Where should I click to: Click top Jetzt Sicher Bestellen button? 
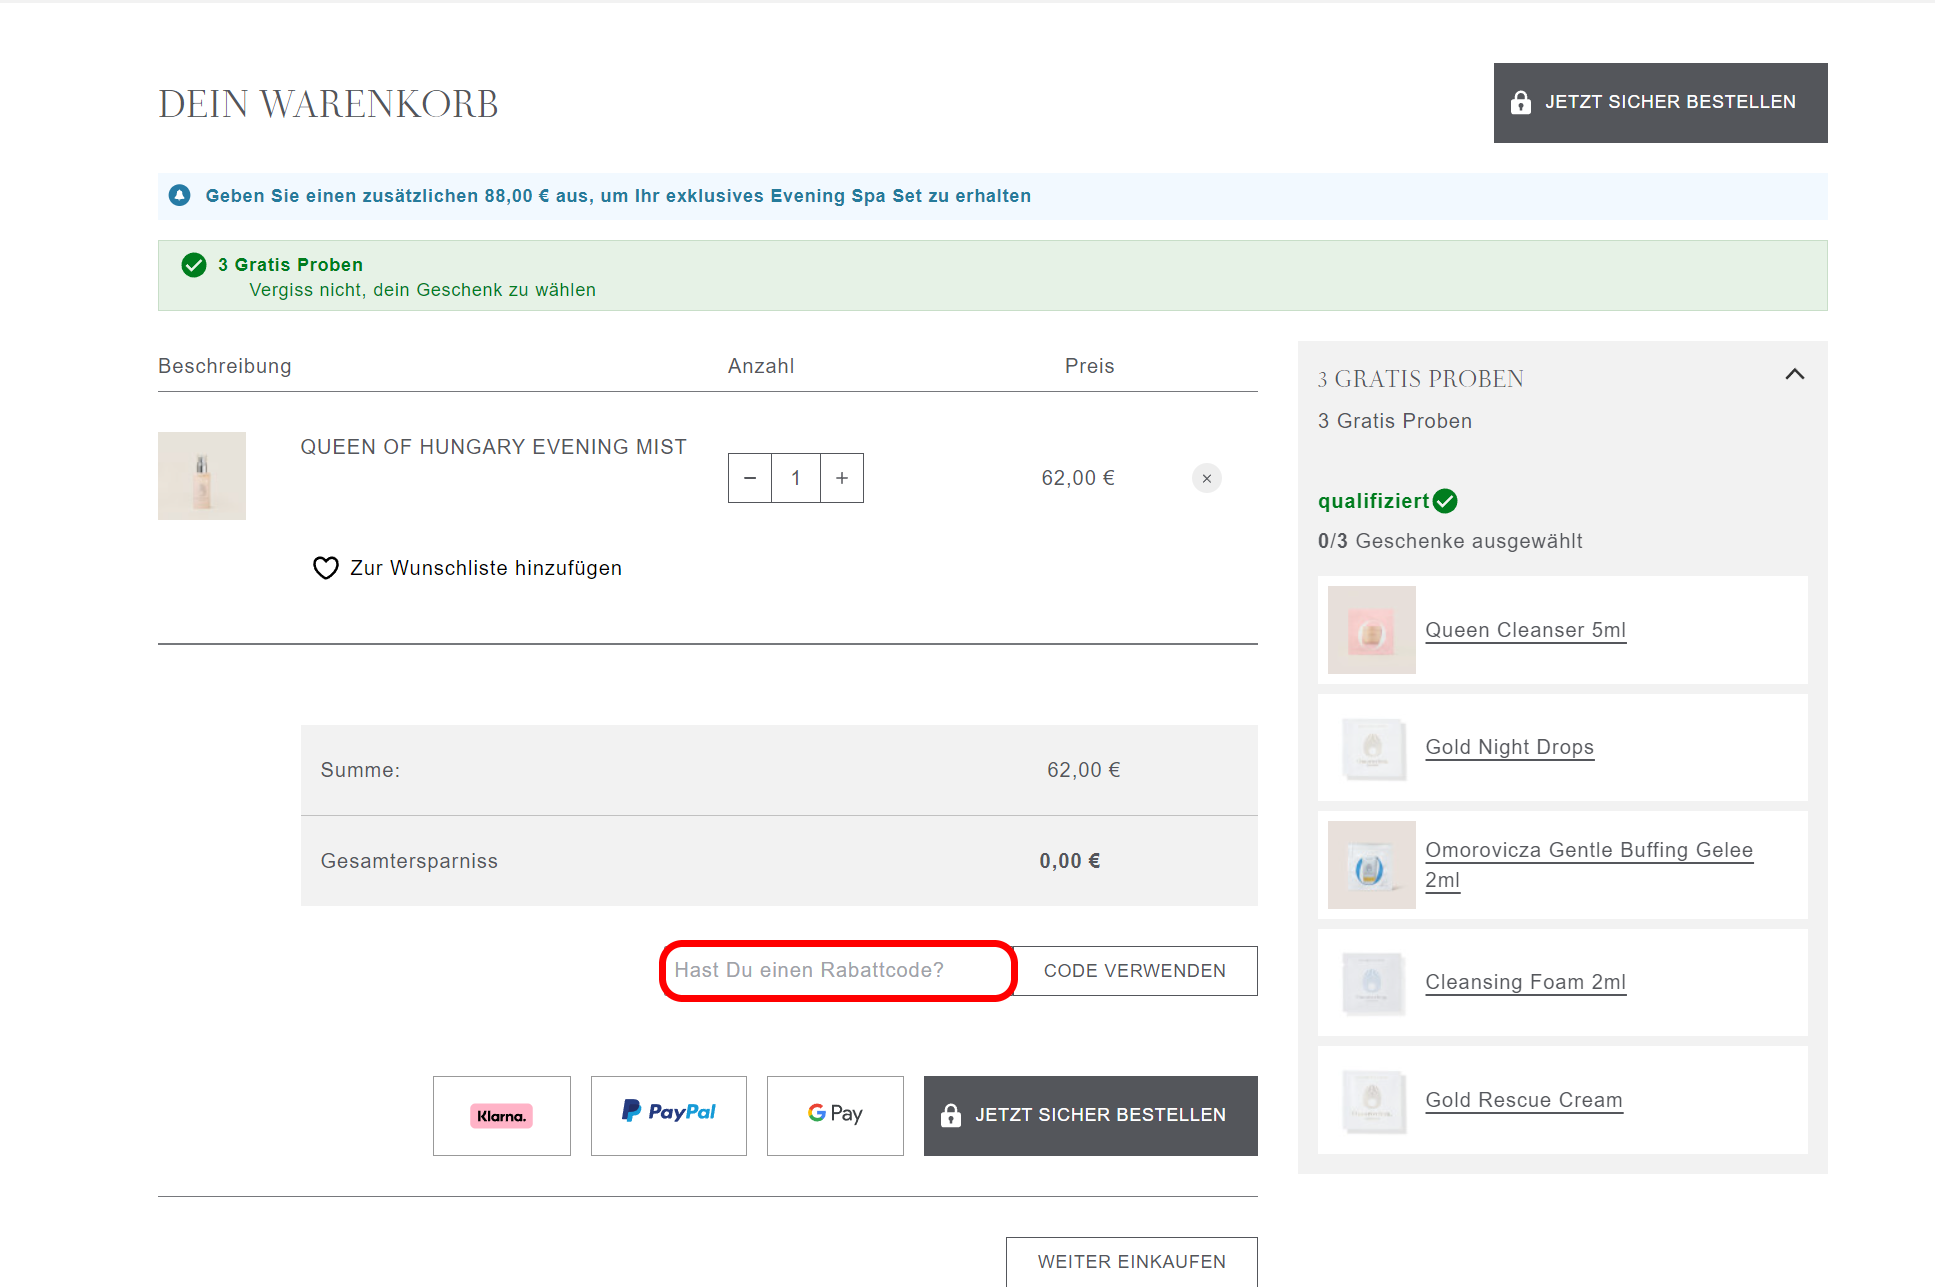[1661, 103]
